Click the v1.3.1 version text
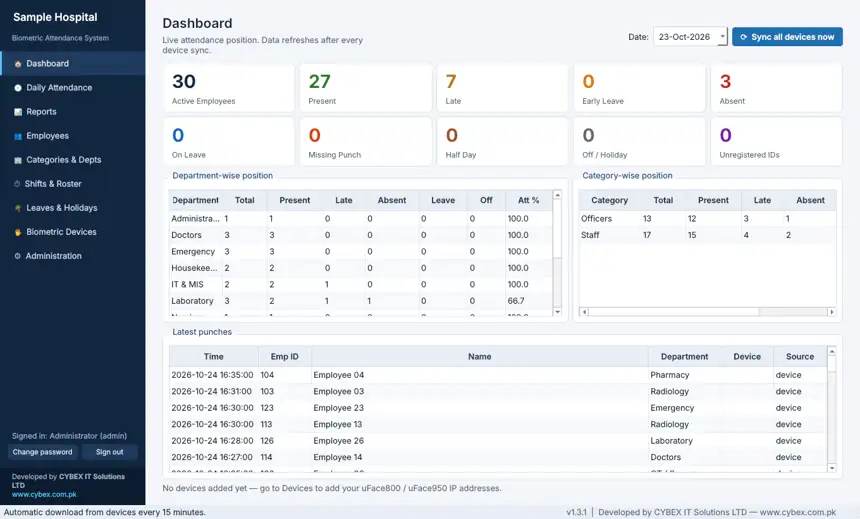Image resolution: width=860 pixels, height=519 pixels. (x=576, y=512)
